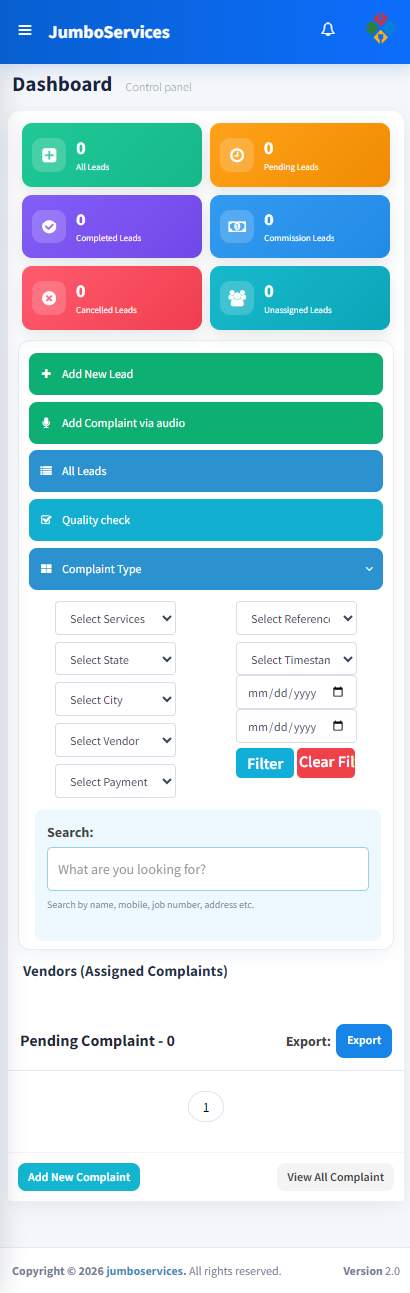The height and width of the screenshot is (1293, 410).
Task: Expand the Complaint Type chevron
Action: pyautogui.click(x=369, y=569)
